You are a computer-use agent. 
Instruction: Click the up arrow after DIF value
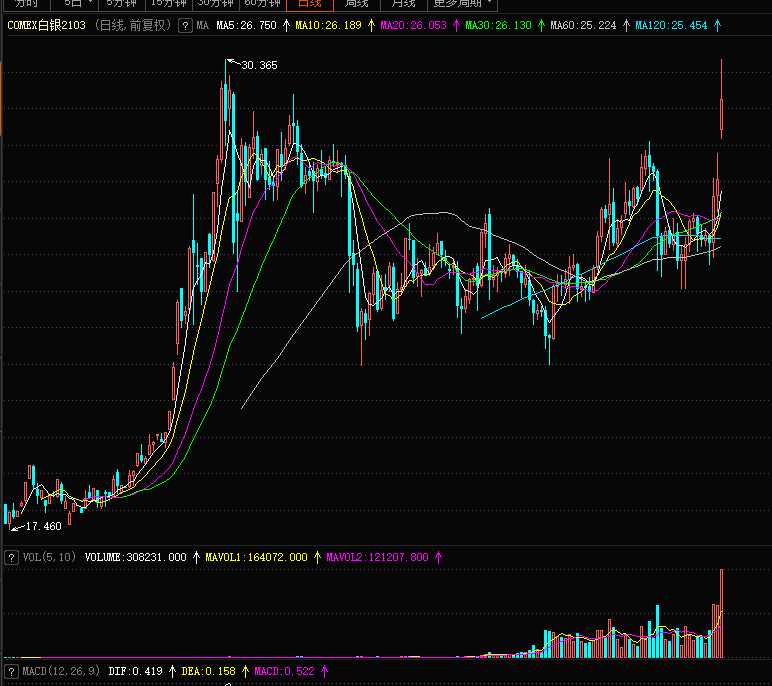point(172,671)
